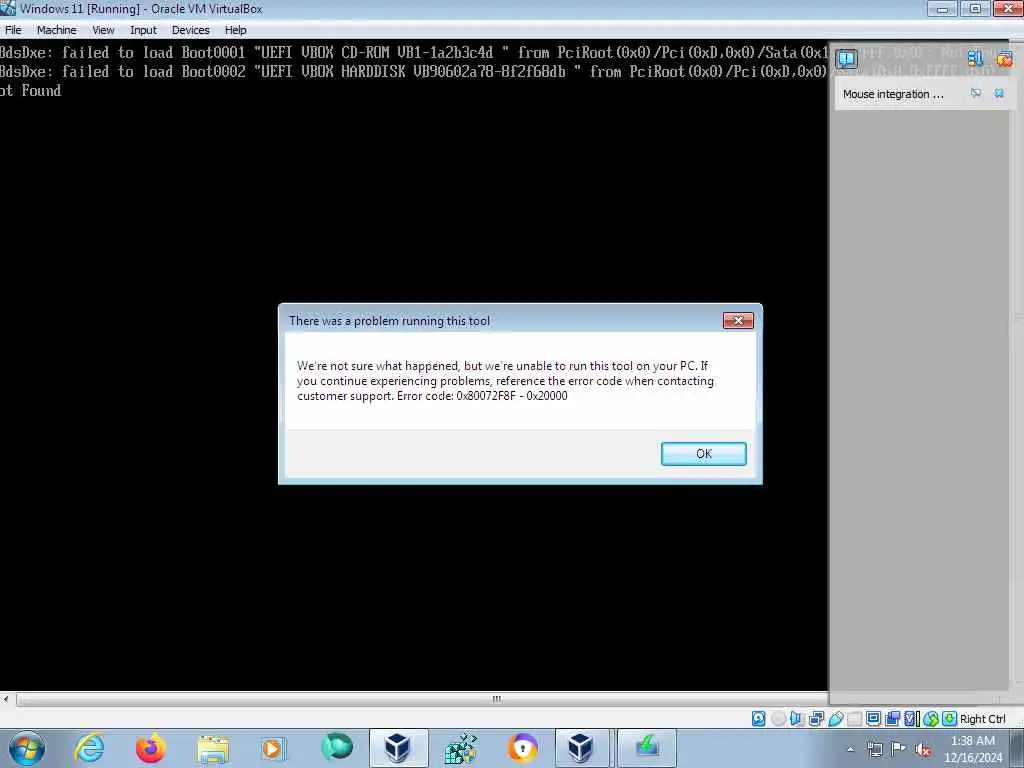The width and height of the screenshot is (1024, 768).
Task: Click the scroll left arrow of VM view
Action: pos(6,699)
